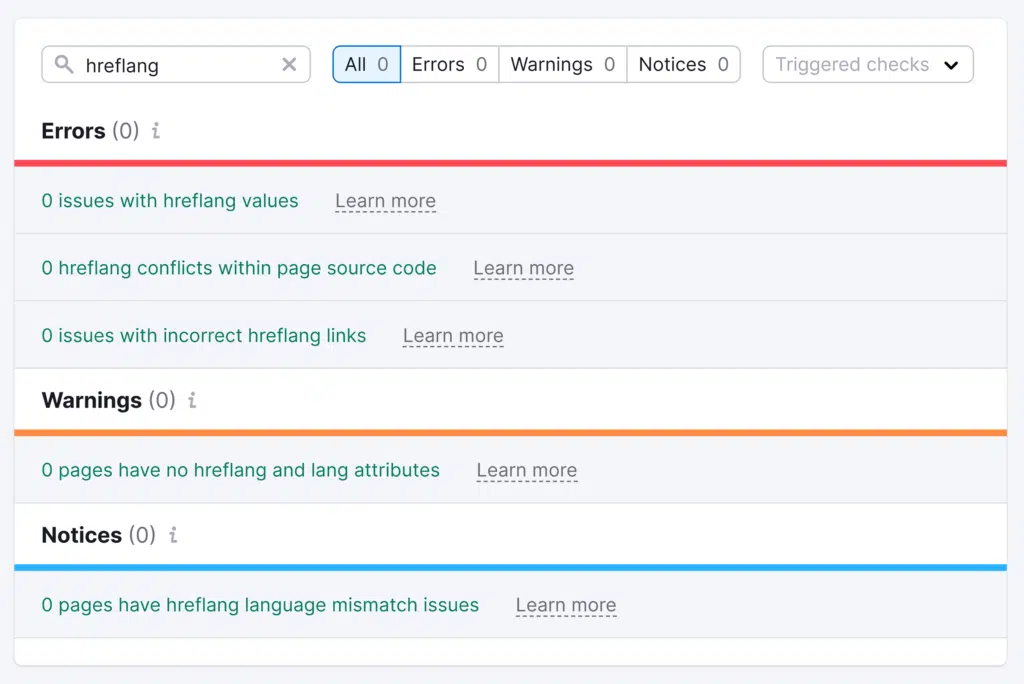This screenshot has width=1024, height=684.
Task: Click the Triggered checks chevron arrow
Action: [951, 66]
